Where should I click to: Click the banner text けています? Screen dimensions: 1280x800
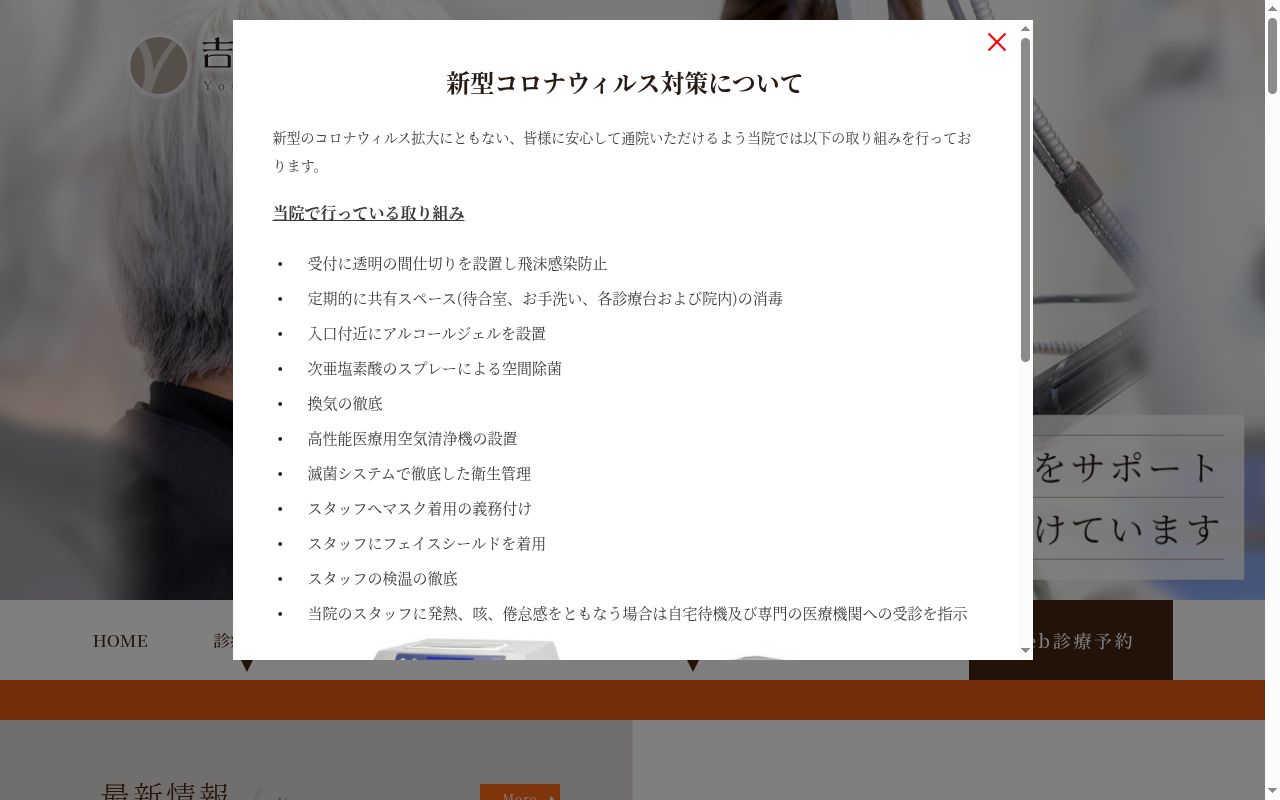pyautogui.click(x=1129, y=528)
